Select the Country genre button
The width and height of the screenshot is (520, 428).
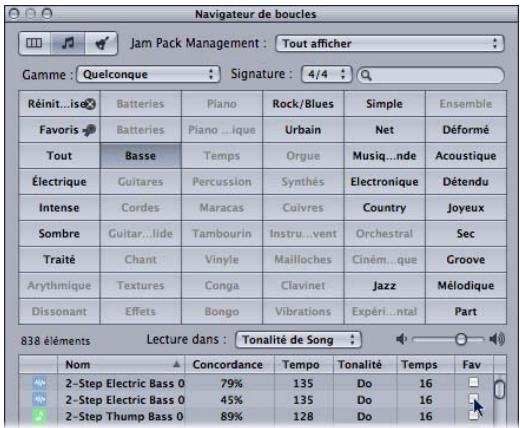pos(384,208)
